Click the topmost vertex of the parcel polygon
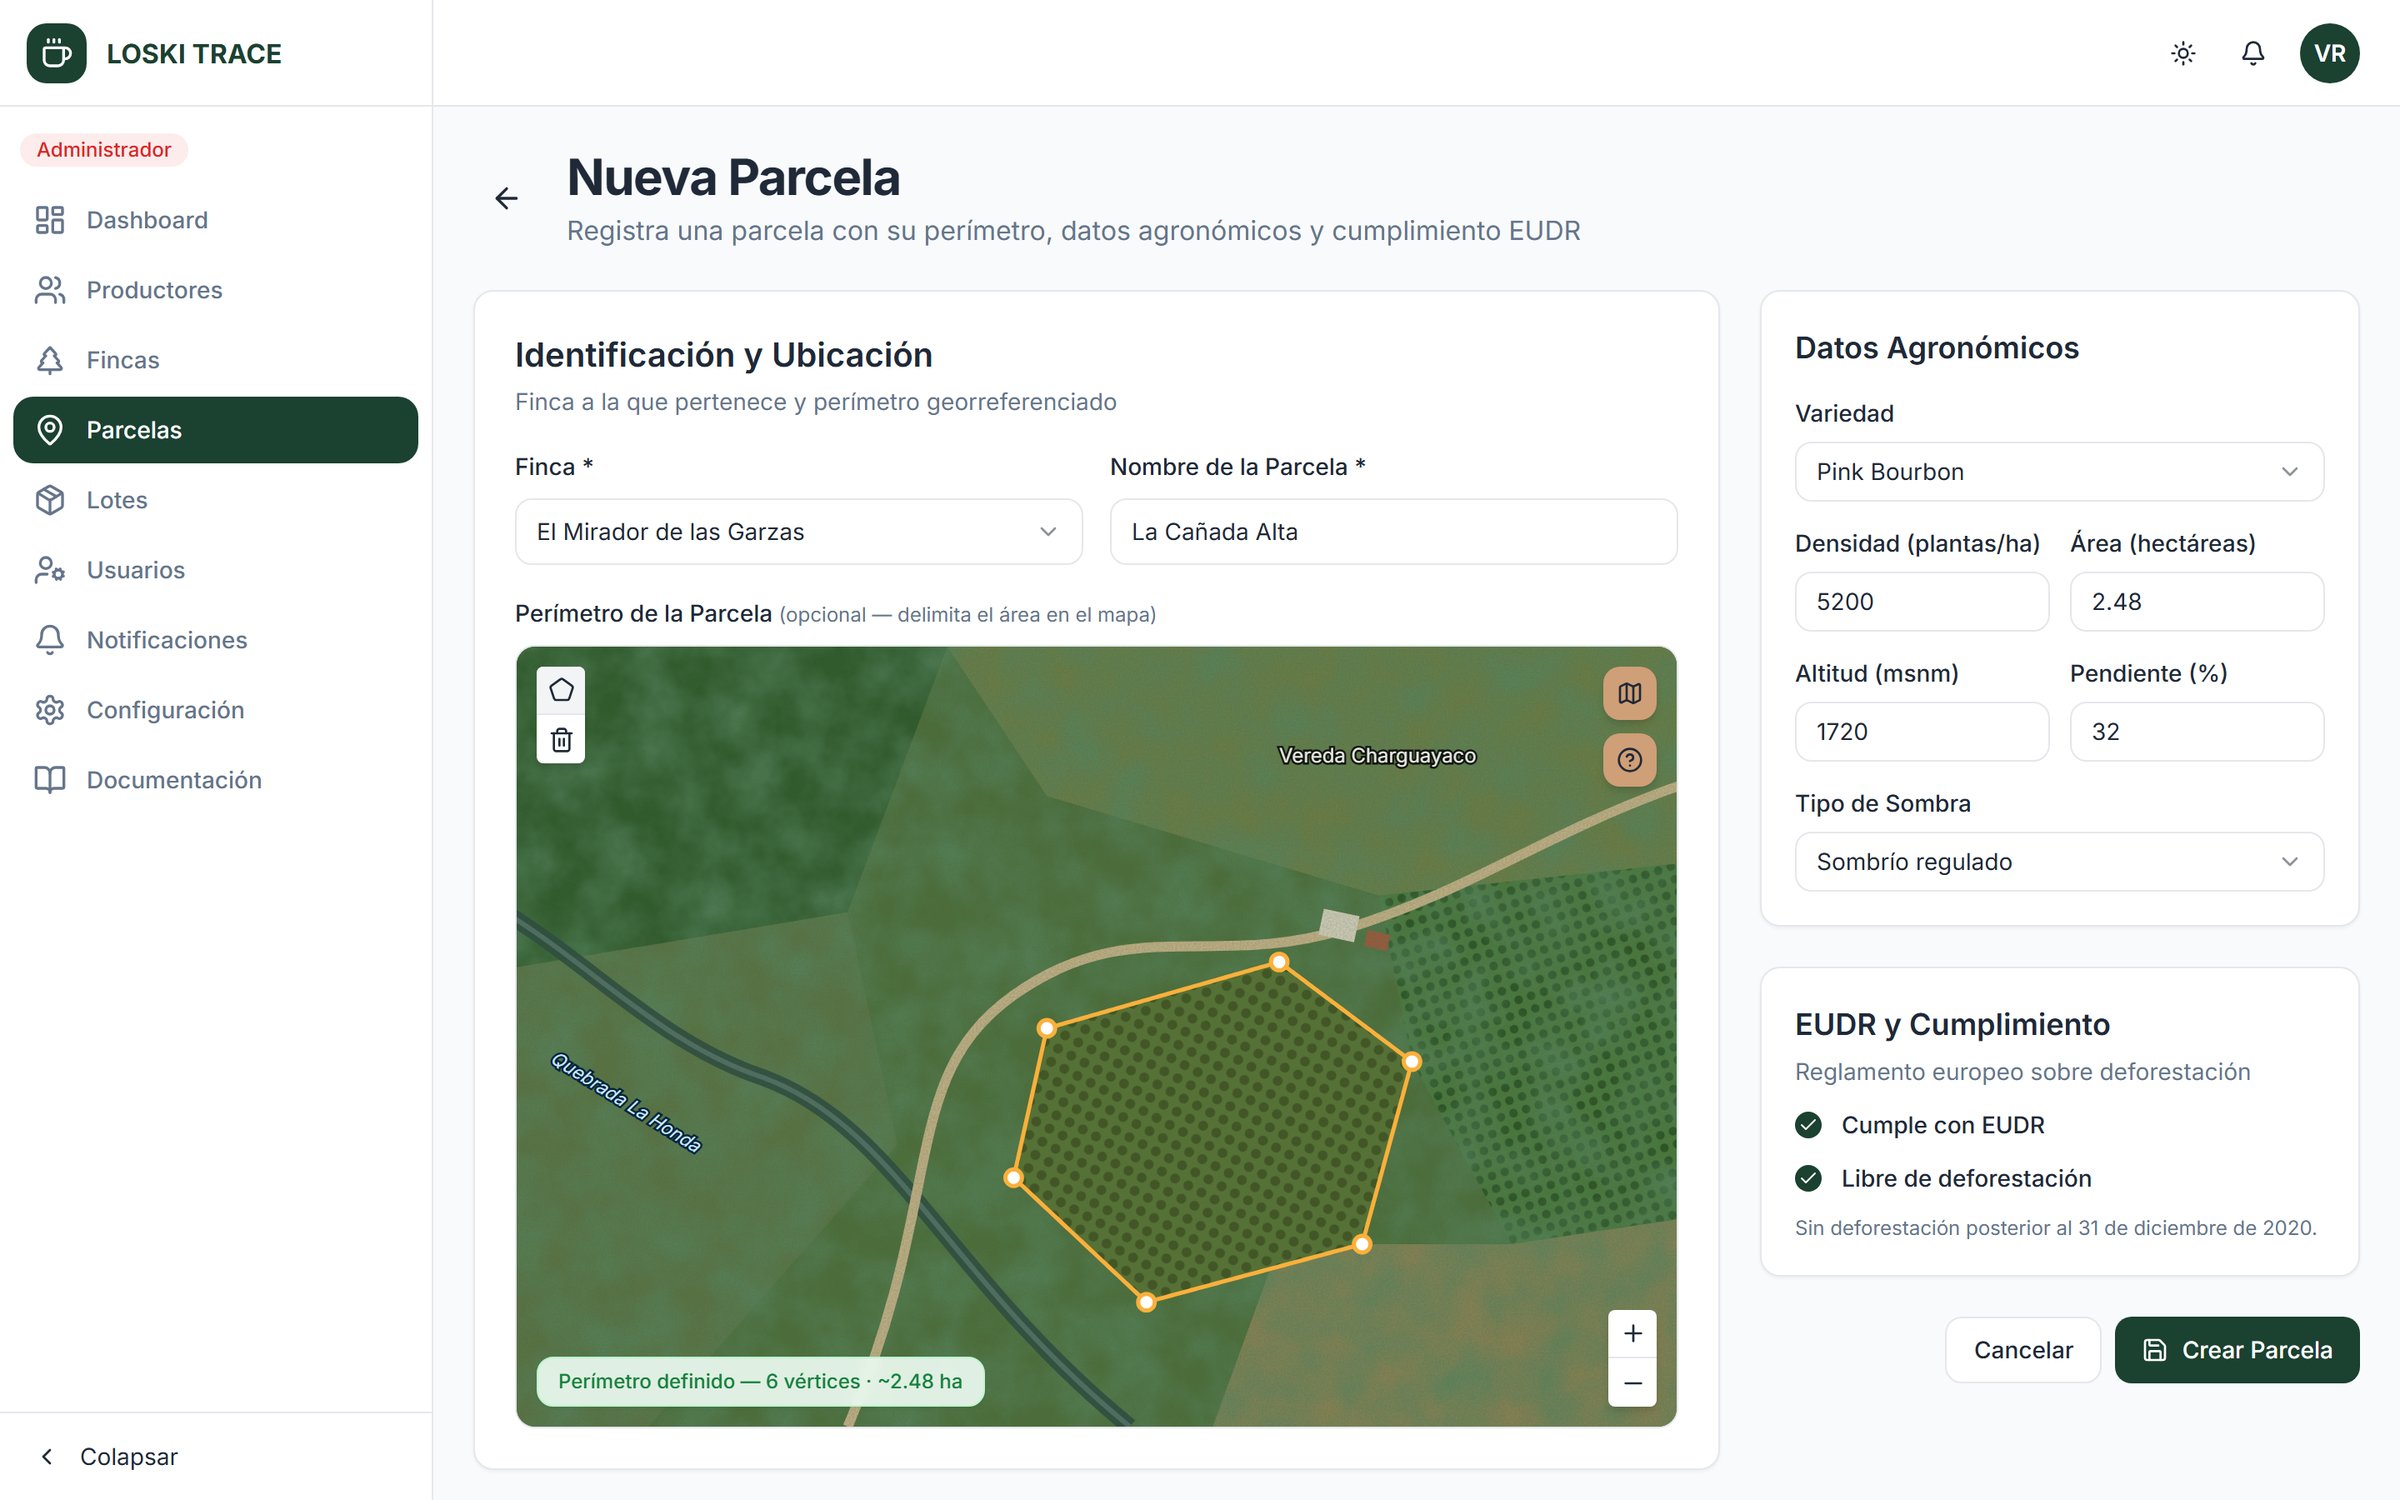This screenshot has height=1500, width=2400. pos(1278,962)
